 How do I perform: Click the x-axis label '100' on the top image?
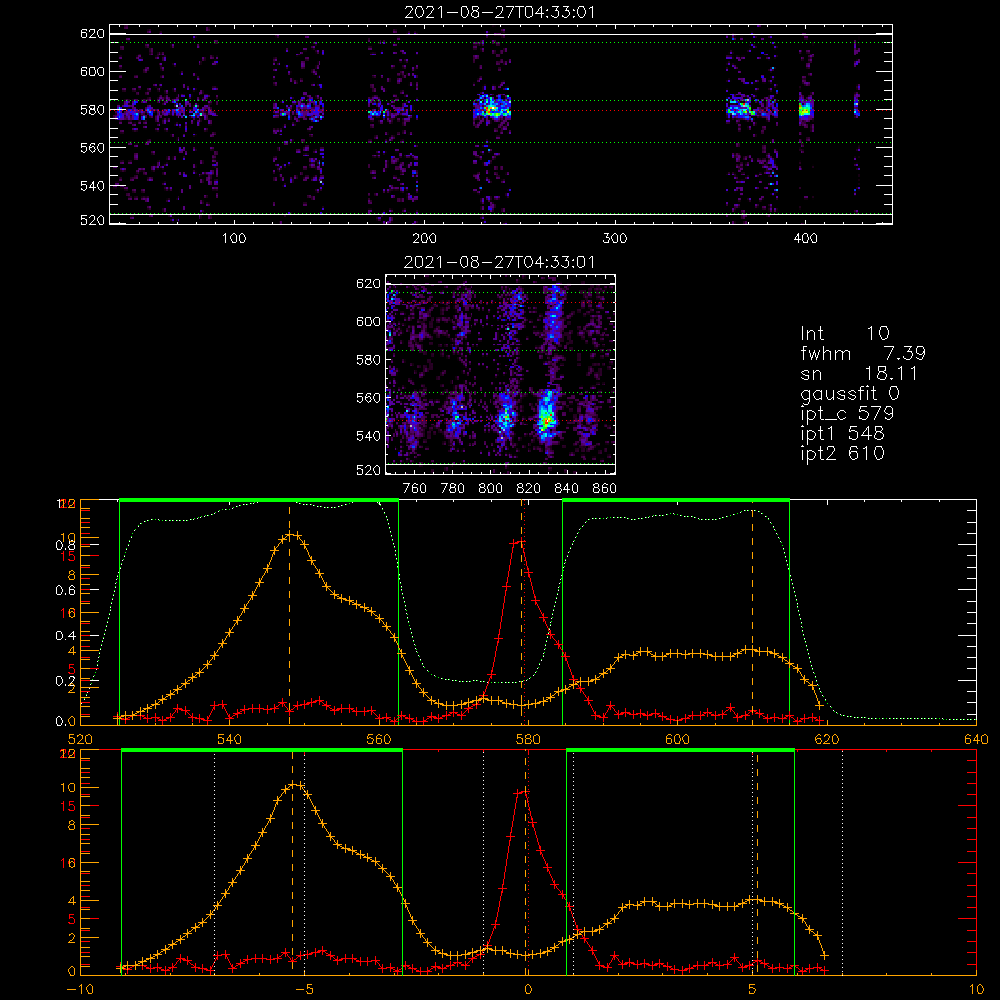pos(234,239)
